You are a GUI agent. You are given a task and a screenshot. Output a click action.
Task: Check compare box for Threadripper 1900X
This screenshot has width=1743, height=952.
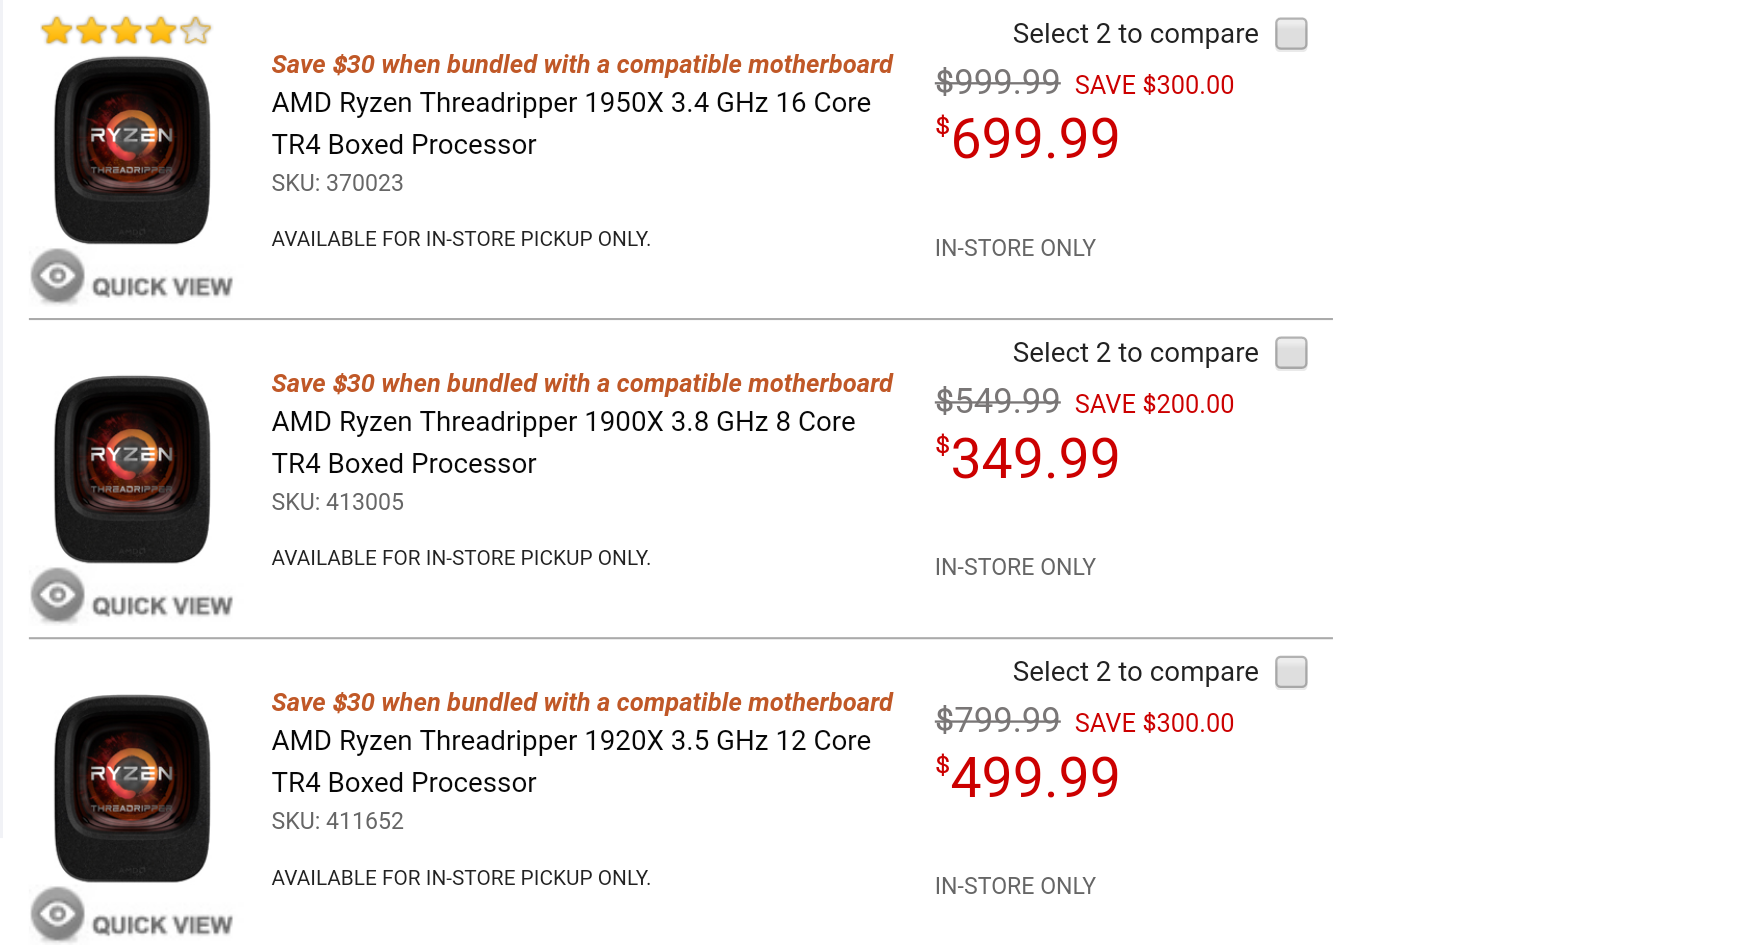[x=1291, y=353]
